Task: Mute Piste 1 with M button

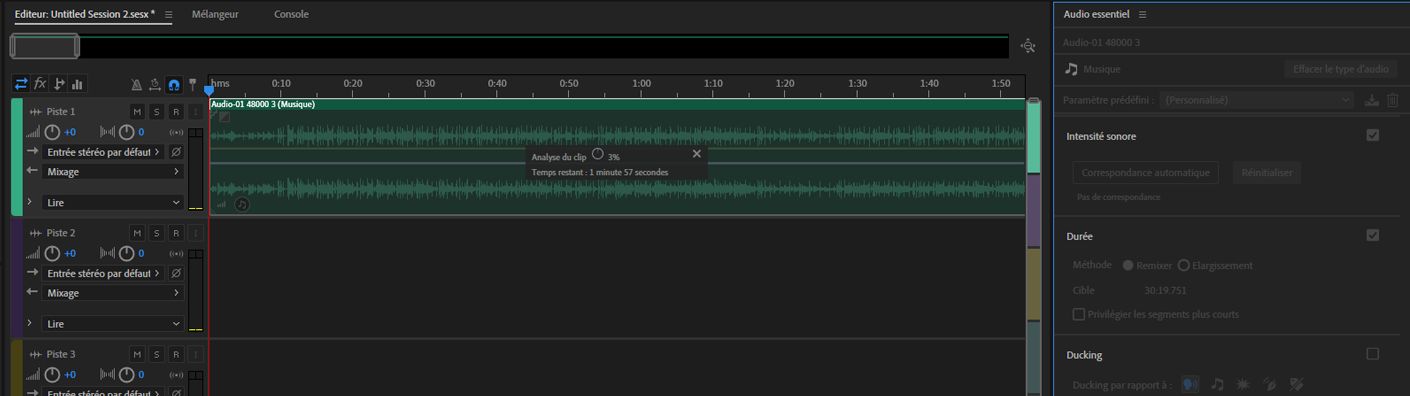Action: click(x=137, y=111)
